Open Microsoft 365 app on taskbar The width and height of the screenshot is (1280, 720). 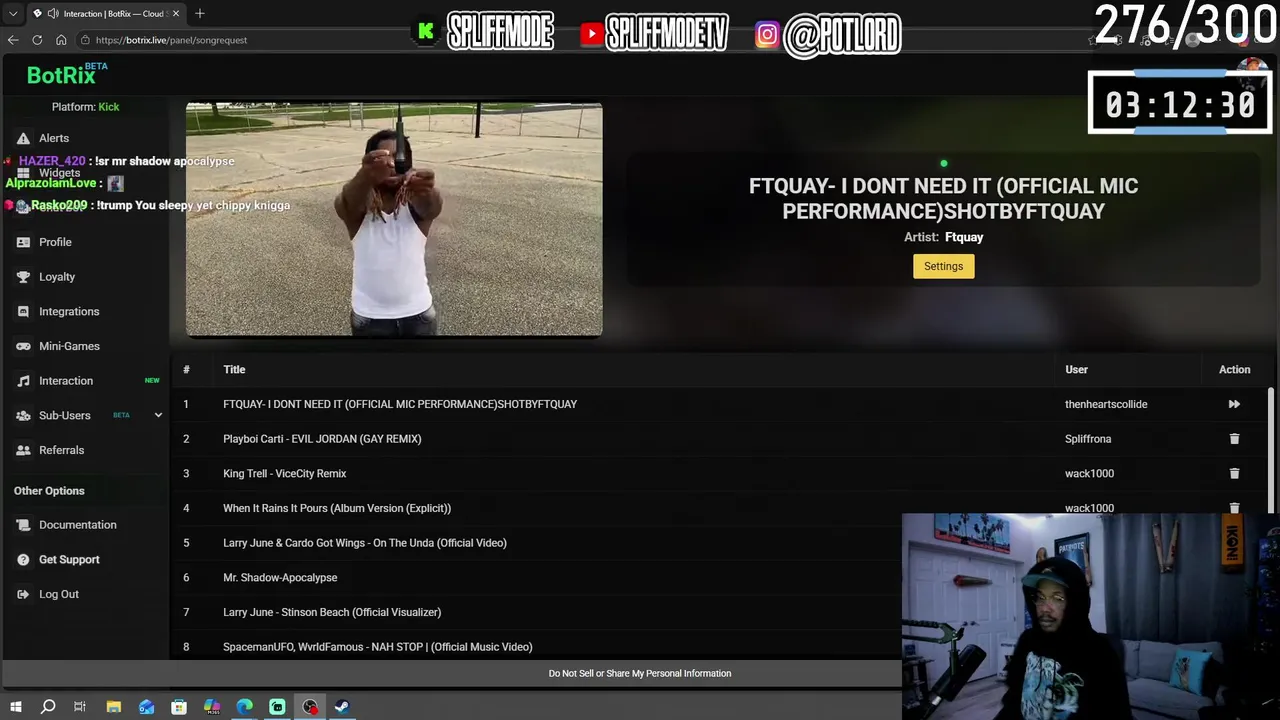tap(212, 707)
